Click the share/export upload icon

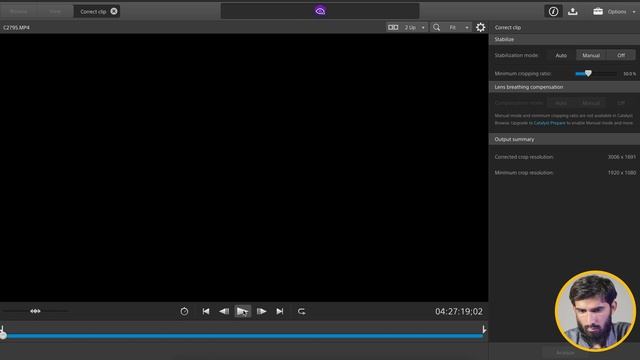573,11
